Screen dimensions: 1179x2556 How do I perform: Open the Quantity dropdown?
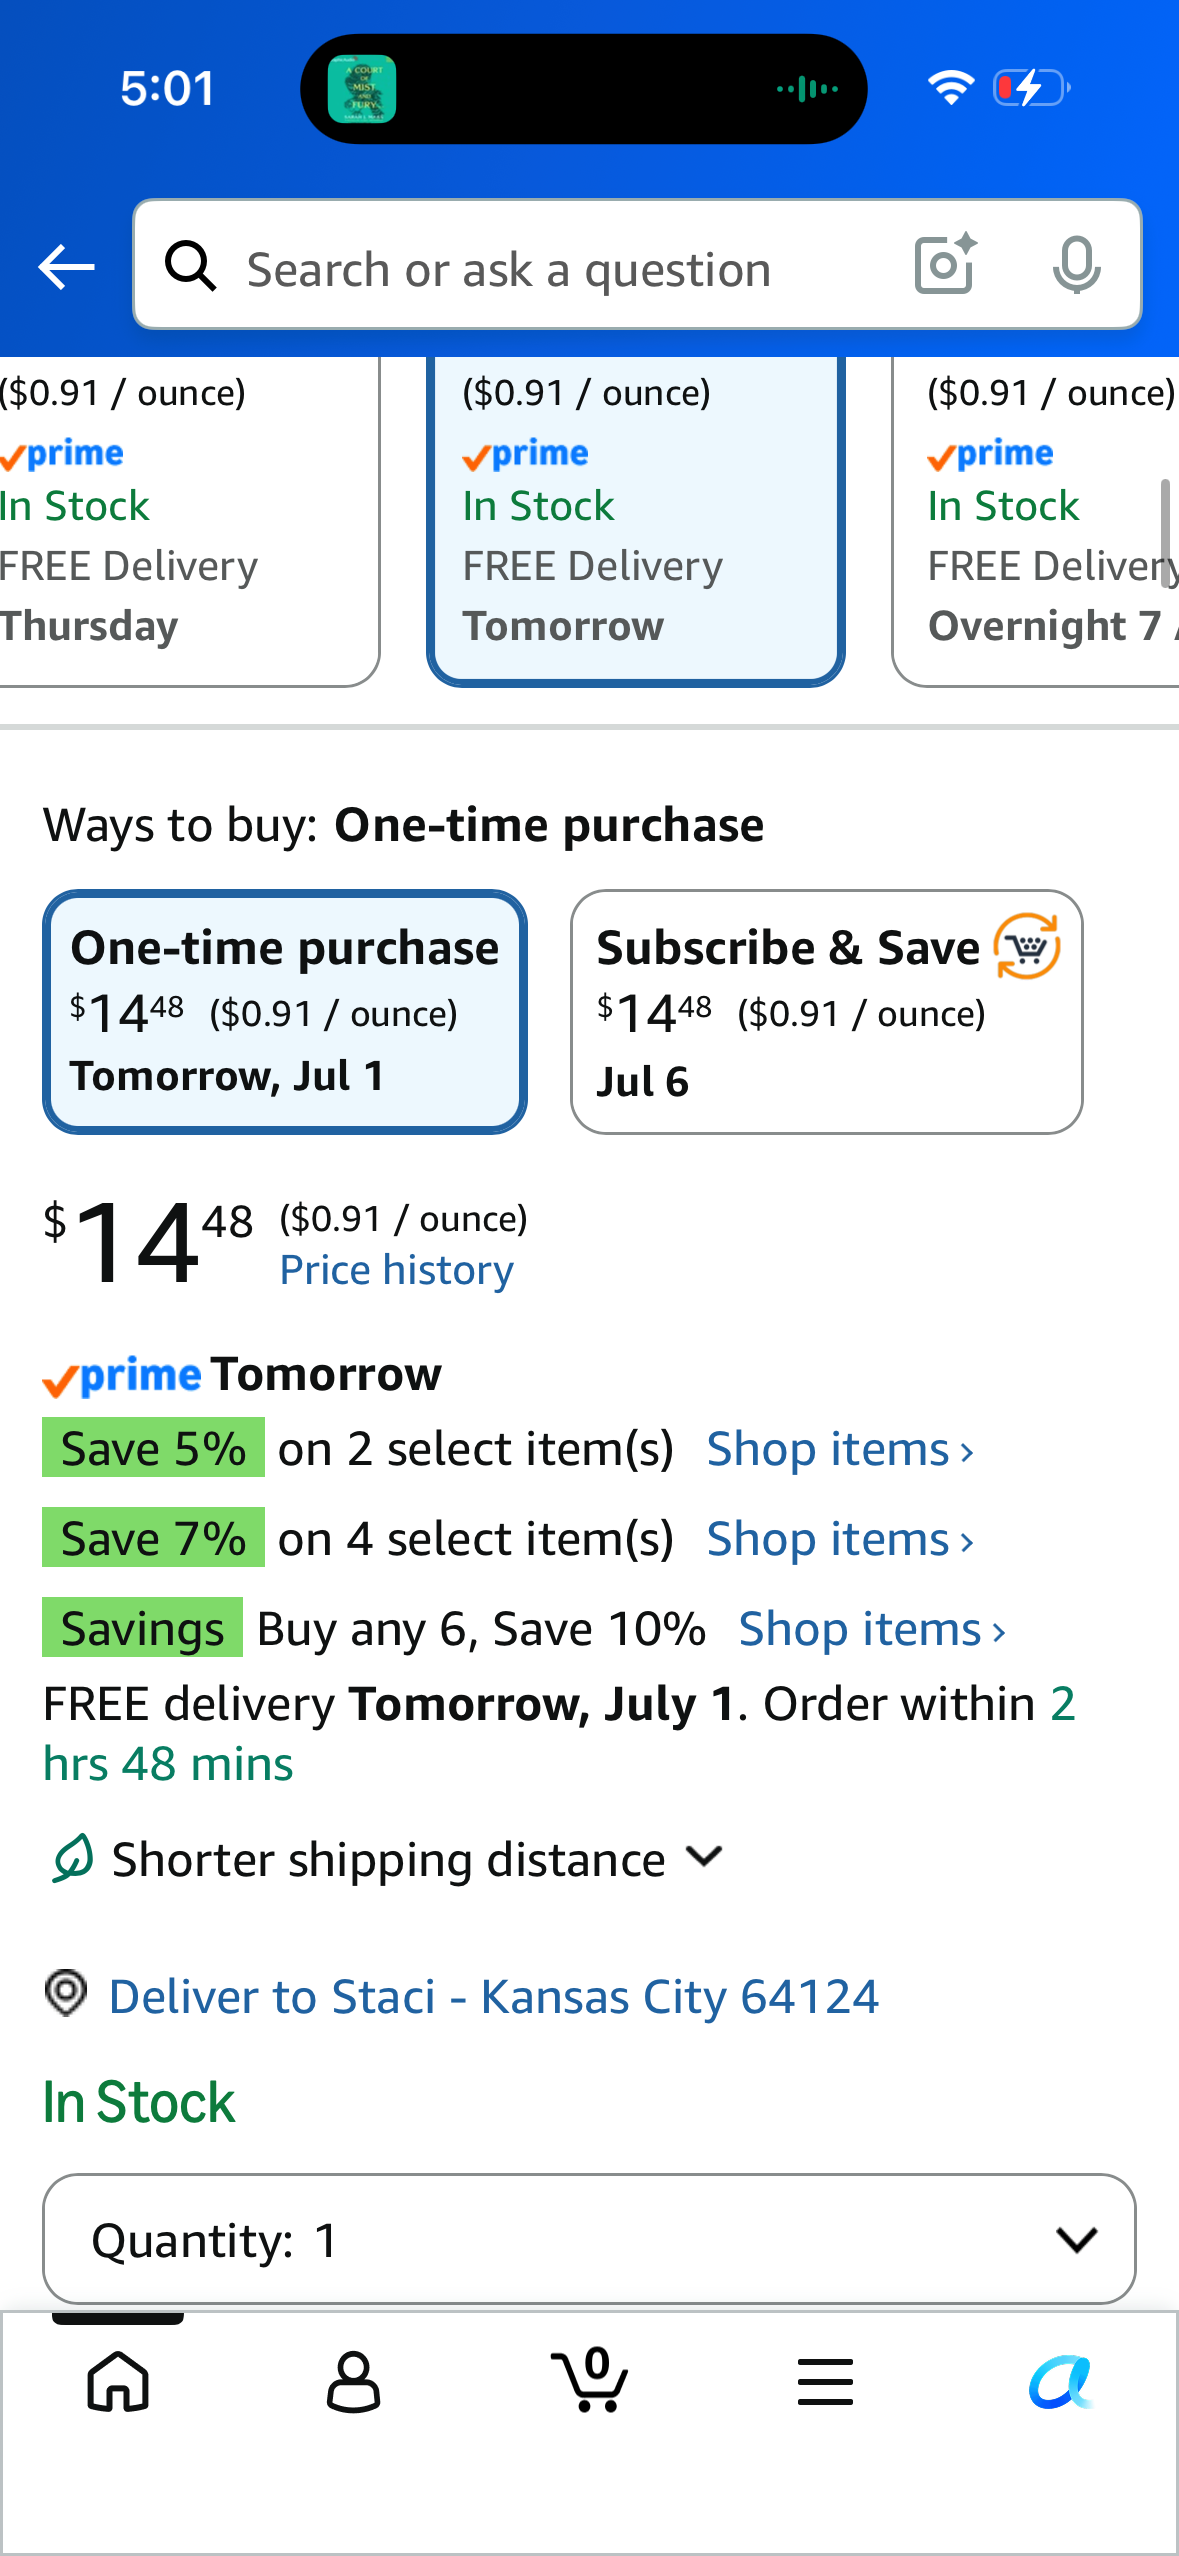(589, 2238)
